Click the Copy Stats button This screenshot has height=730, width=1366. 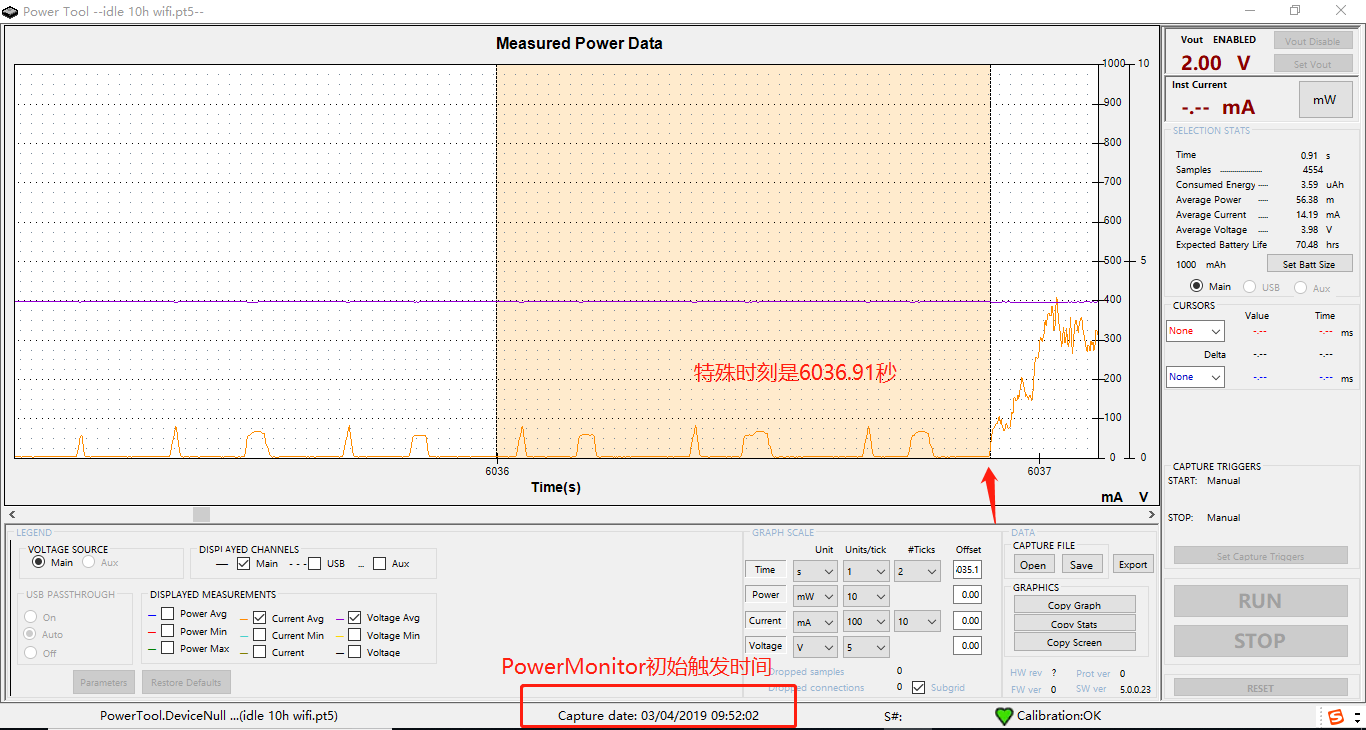coord(1074,624)
